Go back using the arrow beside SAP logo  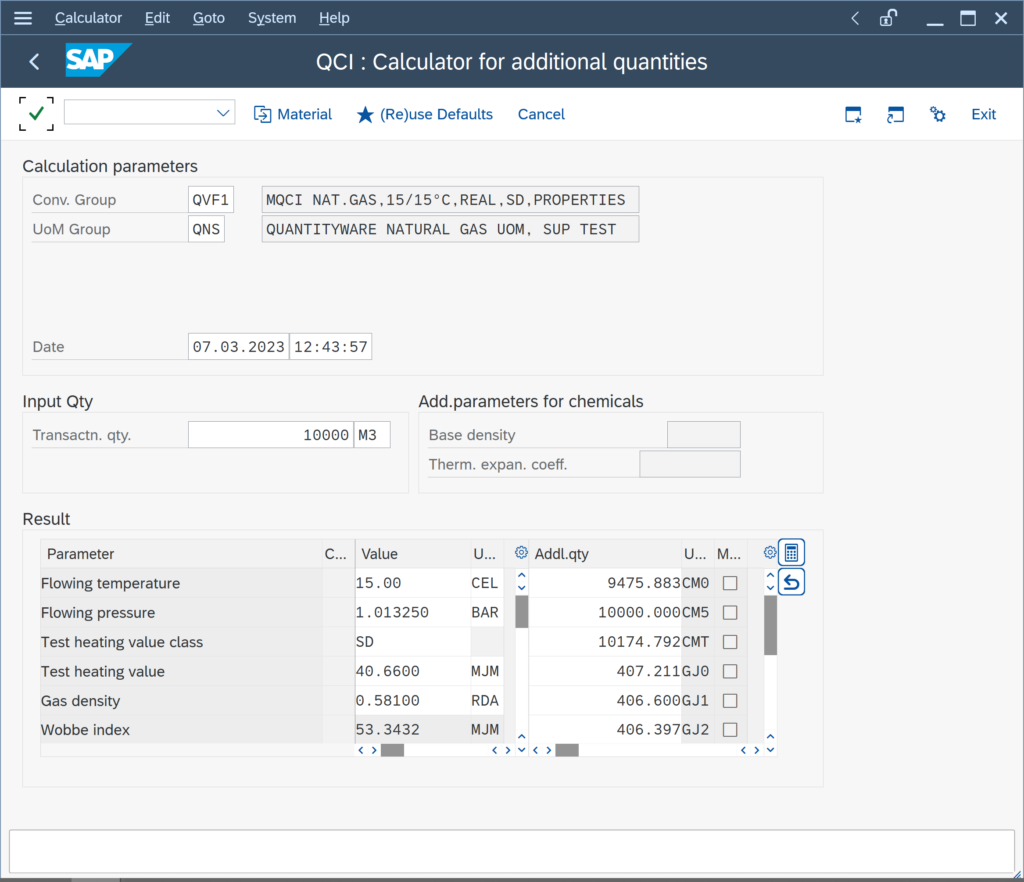(x=35, y=62)
